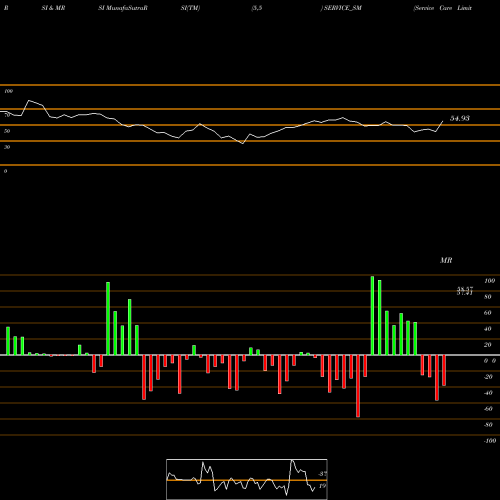Click the RSI current value 54.93 label
Viewport: 500px width, 500px height.
pos(460,118)
